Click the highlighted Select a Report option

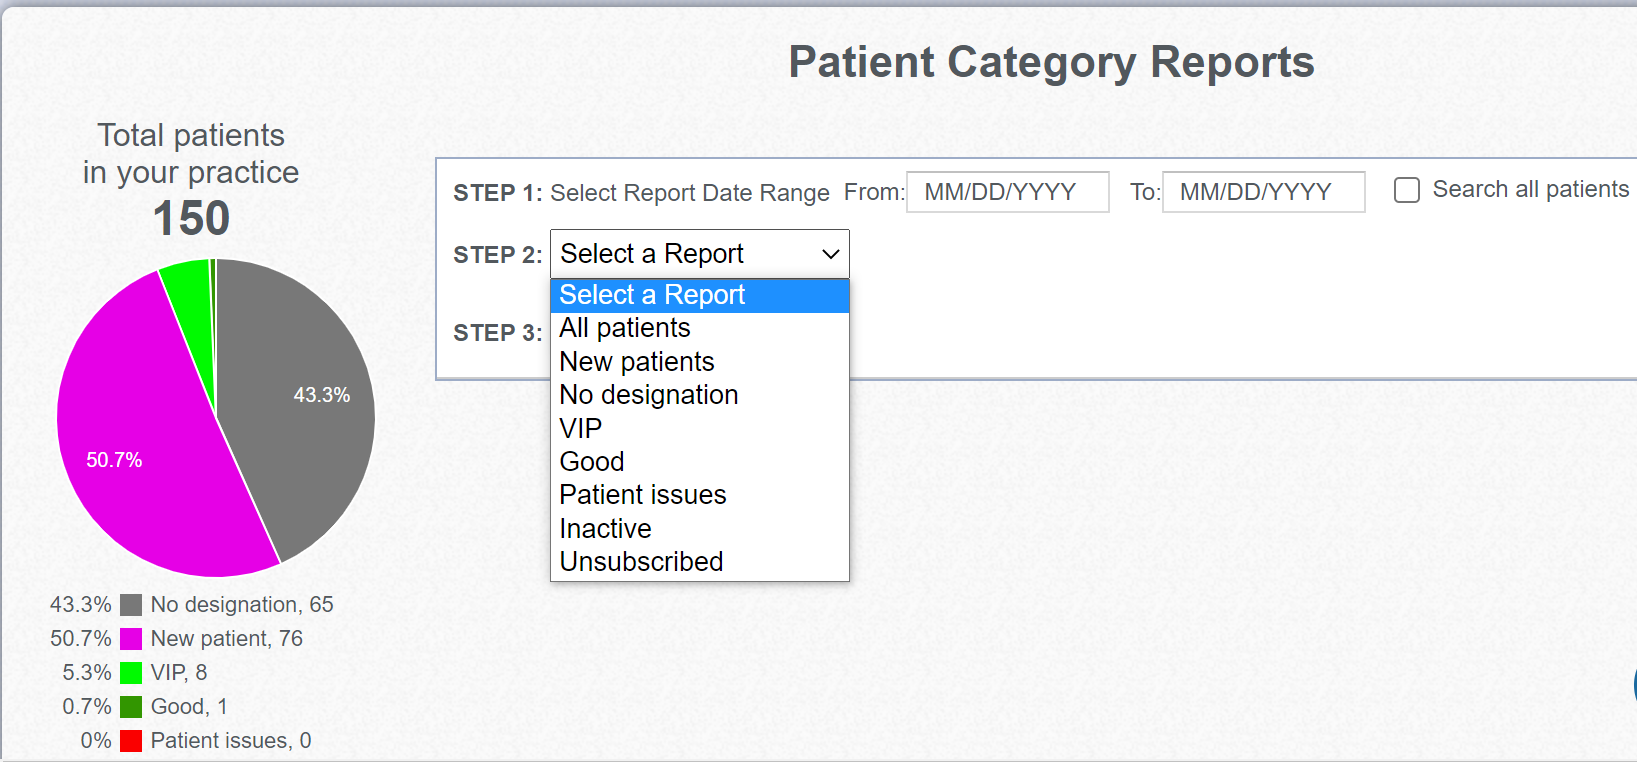(x=700, y=295)
